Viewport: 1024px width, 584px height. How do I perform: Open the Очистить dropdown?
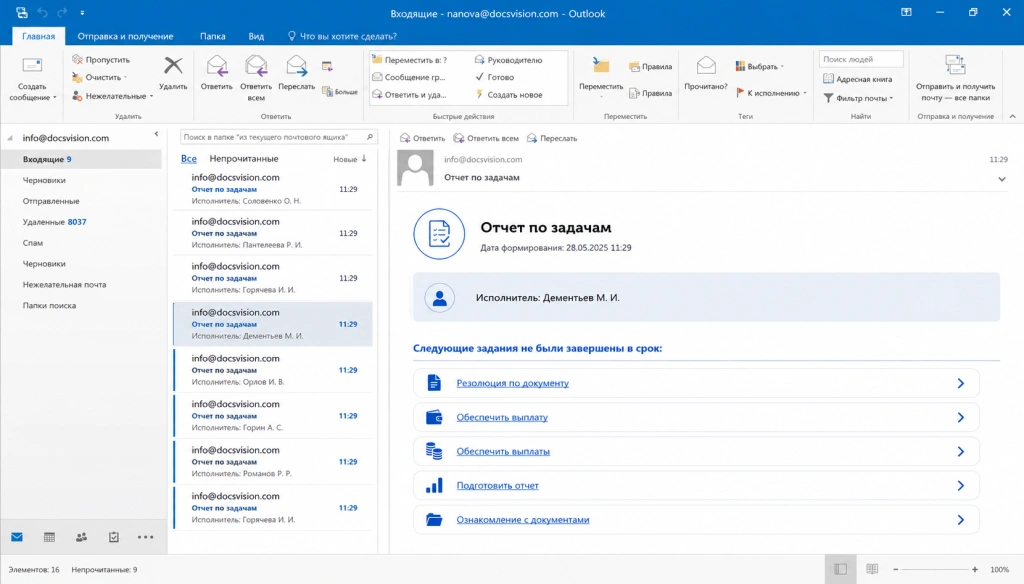pyautogui.click(x=100, y=77)
